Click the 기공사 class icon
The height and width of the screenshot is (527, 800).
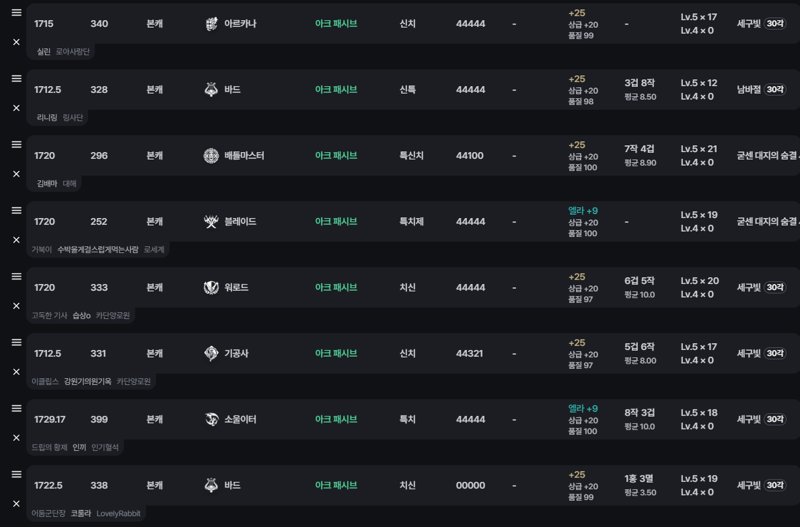coord(211,353)
